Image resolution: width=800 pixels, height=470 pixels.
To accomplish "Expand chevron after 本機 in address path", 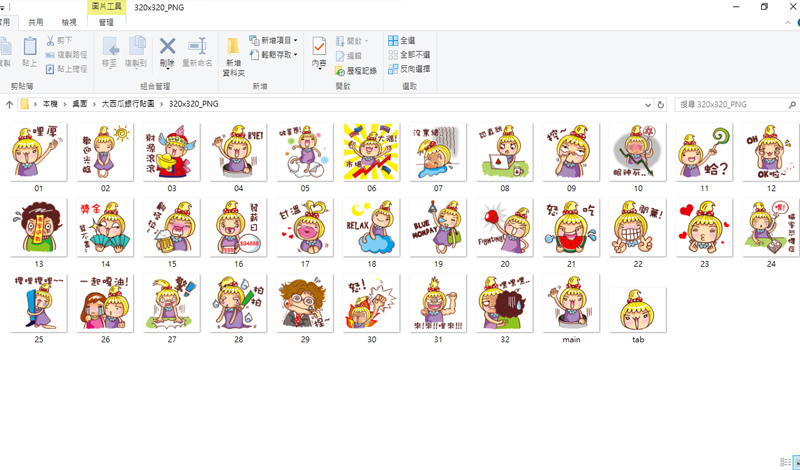I will (65, 104).
